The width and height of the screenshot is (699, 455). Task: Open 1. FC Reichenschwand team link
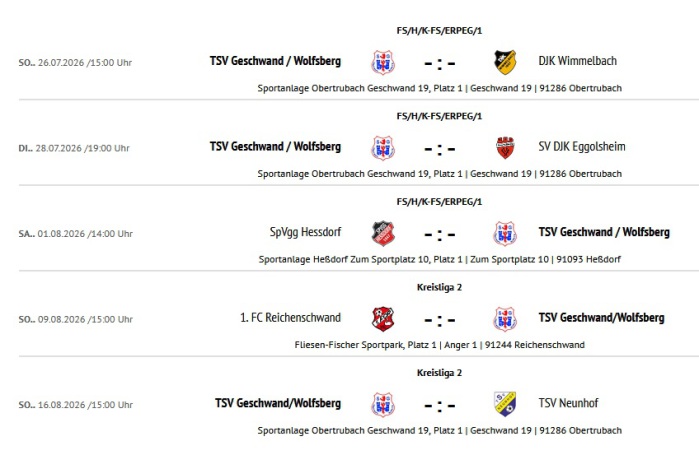[x=290, y=317]
